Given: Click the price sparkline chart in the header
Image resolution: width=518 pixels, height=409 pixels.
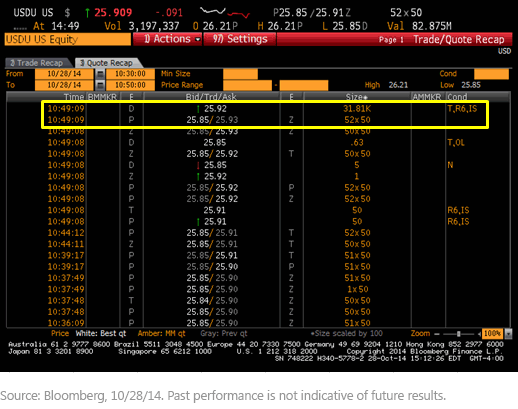Looking at the screenshot, I should (x=225, y=13).
